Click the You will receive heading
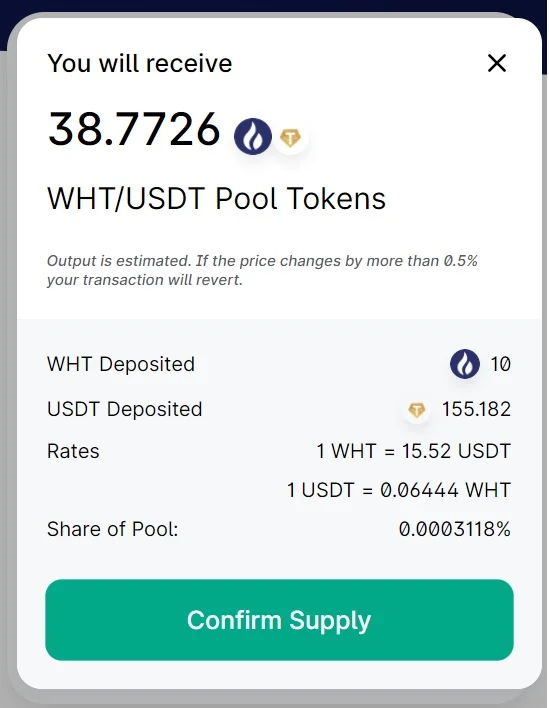Screen dimensions: 549x708 pyautogui.click(x=140, y=63)
